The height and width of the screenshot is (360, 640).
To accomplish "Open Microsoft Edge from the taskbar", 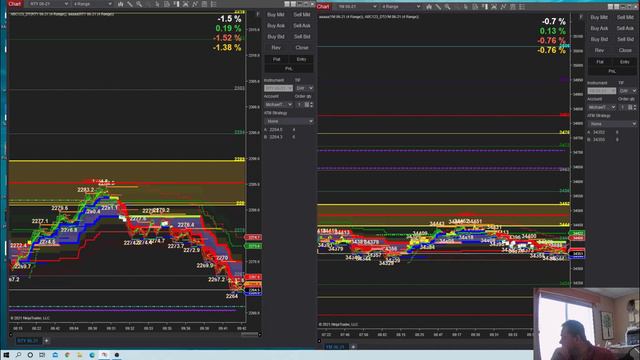I will [x=92, y=355].
